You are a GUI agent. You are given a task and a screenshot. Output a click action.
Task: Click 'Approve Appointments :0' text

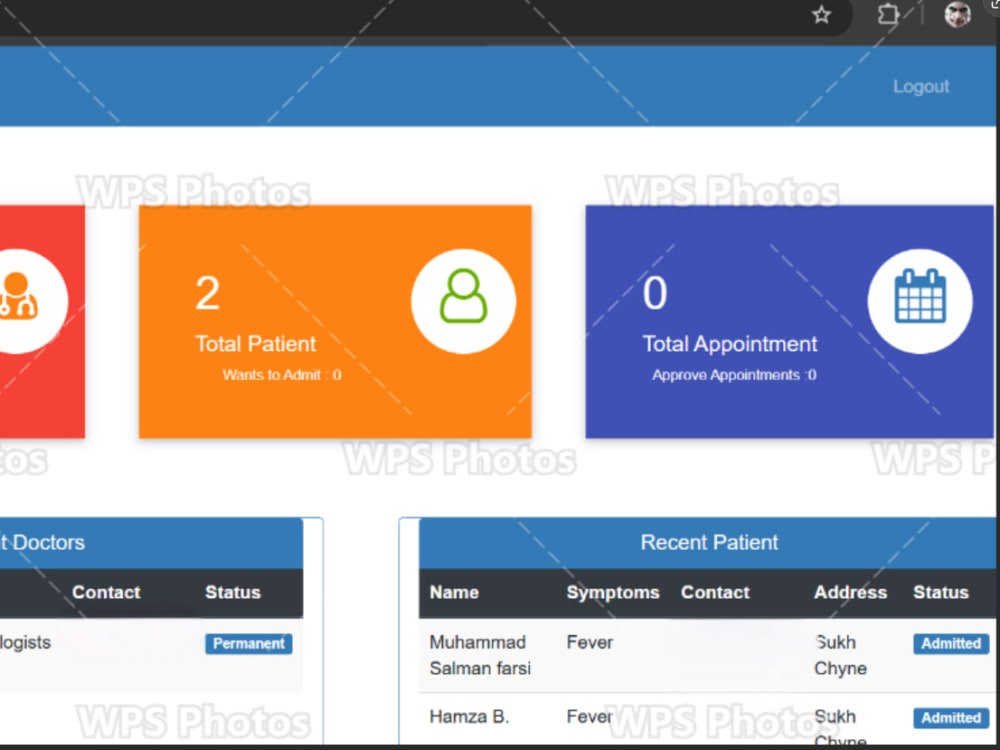(x=734, y=375)
